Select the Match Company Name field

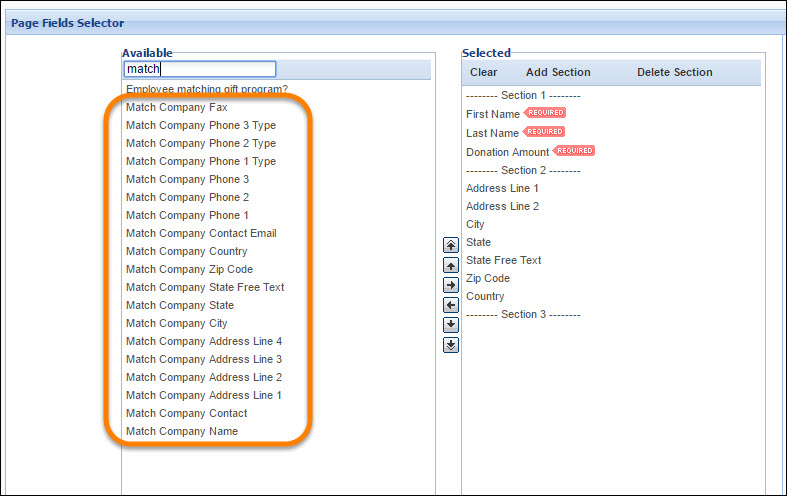pyautogui.click(x=182, y=431)
